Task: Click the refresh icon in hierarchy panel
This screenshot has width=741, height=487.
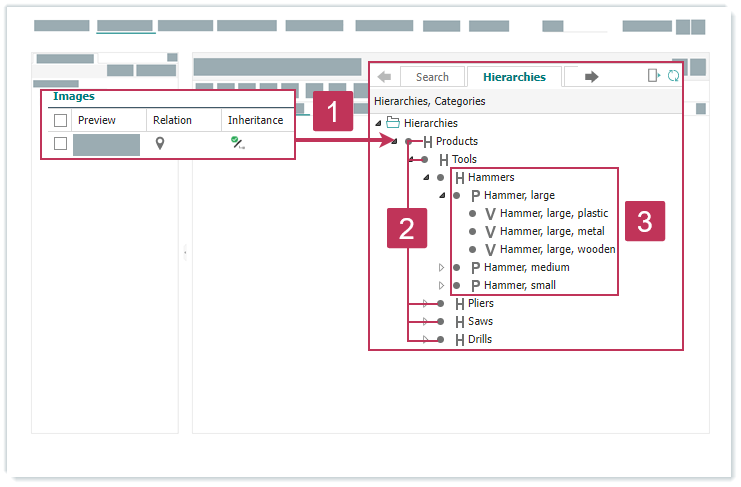Action: tap(673, 76)
